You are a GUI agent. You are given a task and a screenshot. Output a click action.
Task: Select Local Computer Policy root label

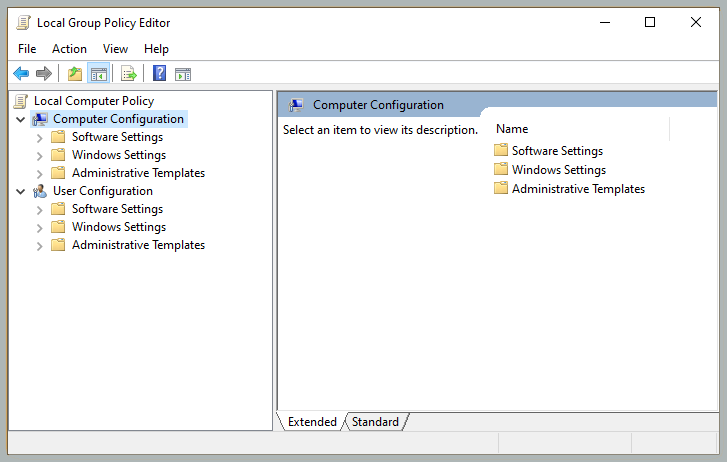[94, 101]
